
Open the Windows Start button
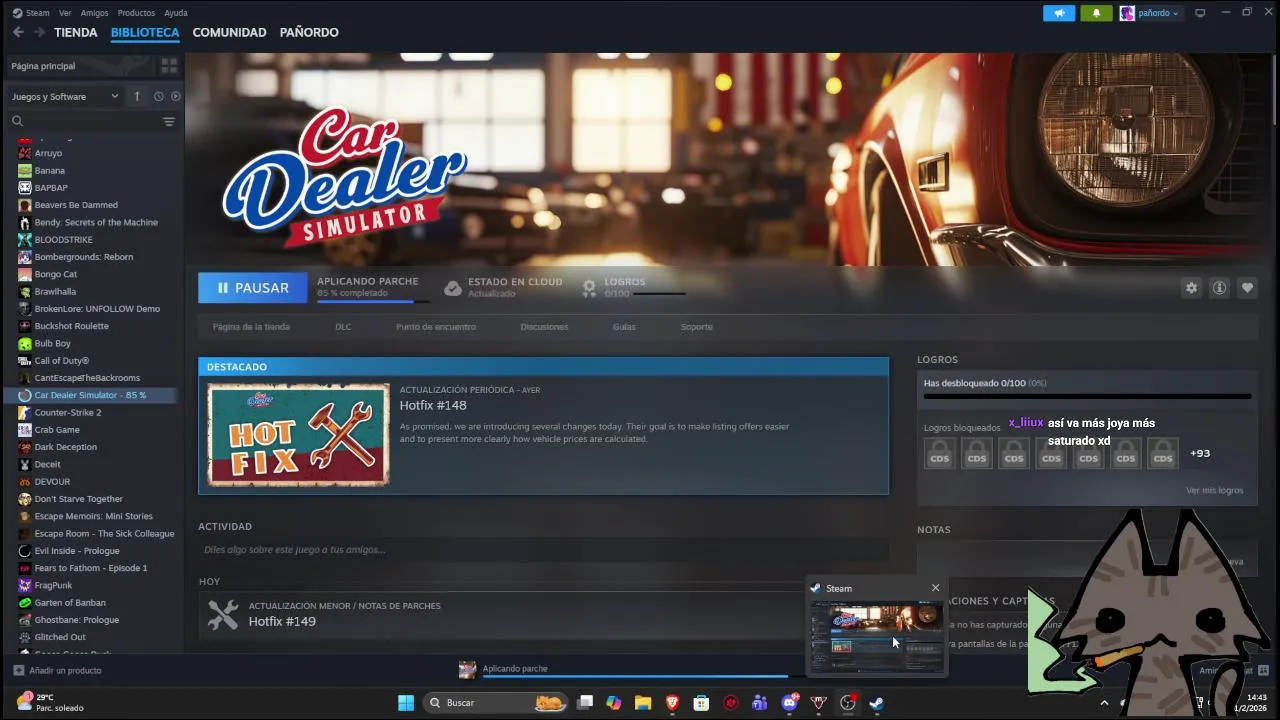coord(406,703)
